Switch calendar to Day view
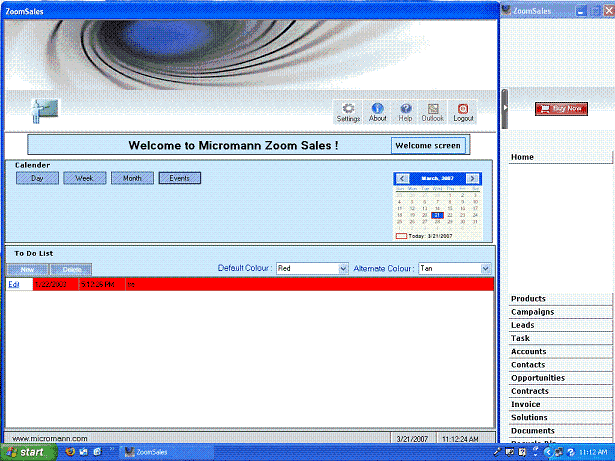Viewport: 615px width, 461px height. click(x=37, y=178)
